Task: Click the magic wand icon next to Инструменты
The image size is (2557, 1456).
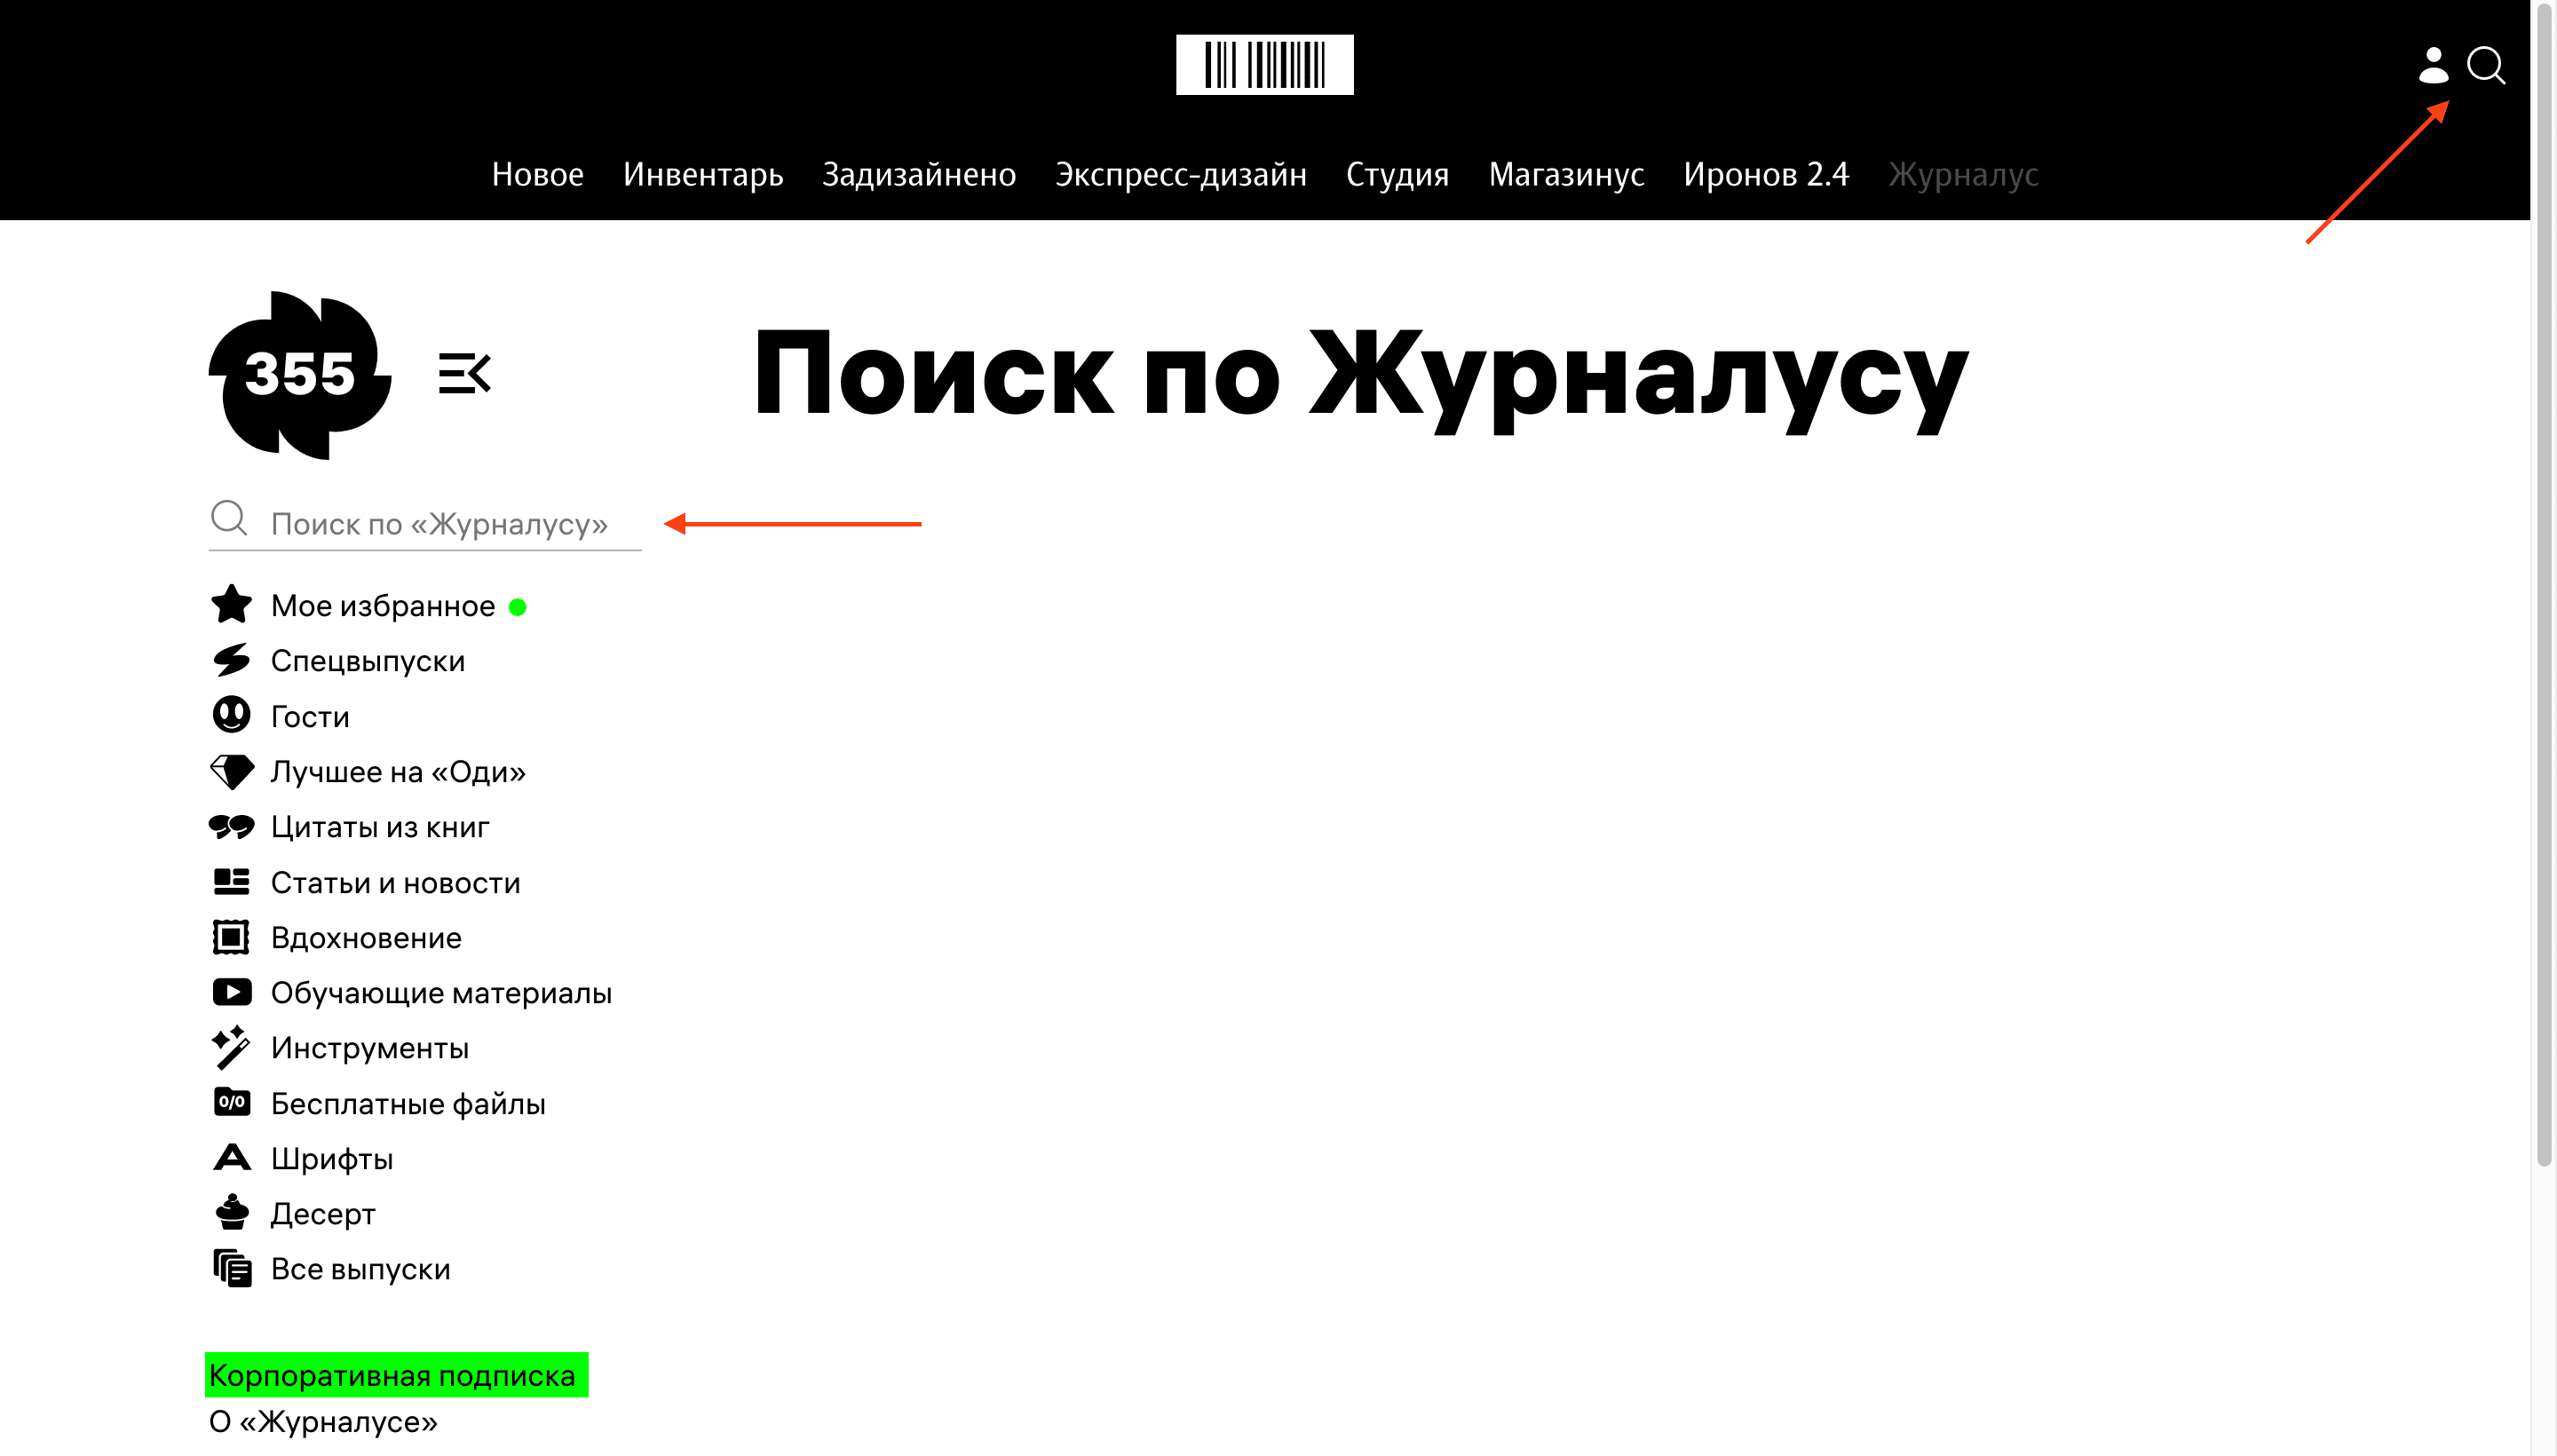Action: pos(231,1047)
